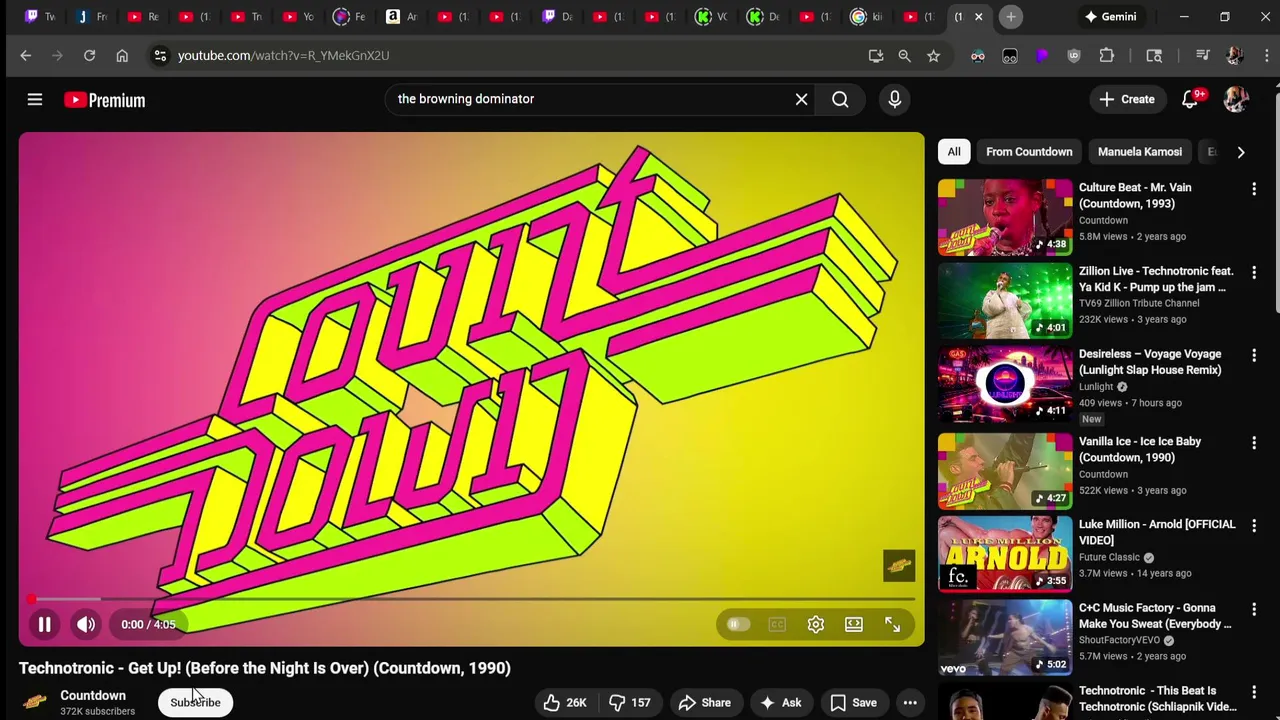Open Gemini in Chrome
The image size is (1280, 720).
pyautogui.click(x=1111, y=17)
